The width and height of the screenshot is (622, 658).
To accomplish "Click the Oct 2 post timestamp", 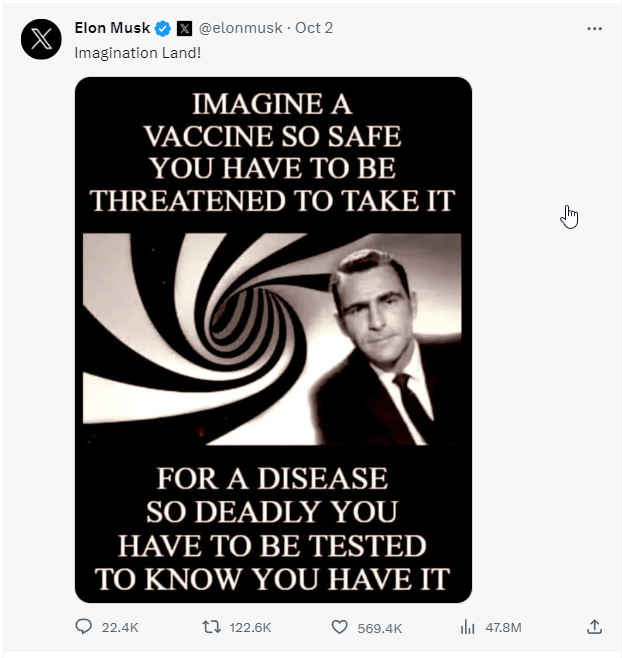I will tap(314, 28).
